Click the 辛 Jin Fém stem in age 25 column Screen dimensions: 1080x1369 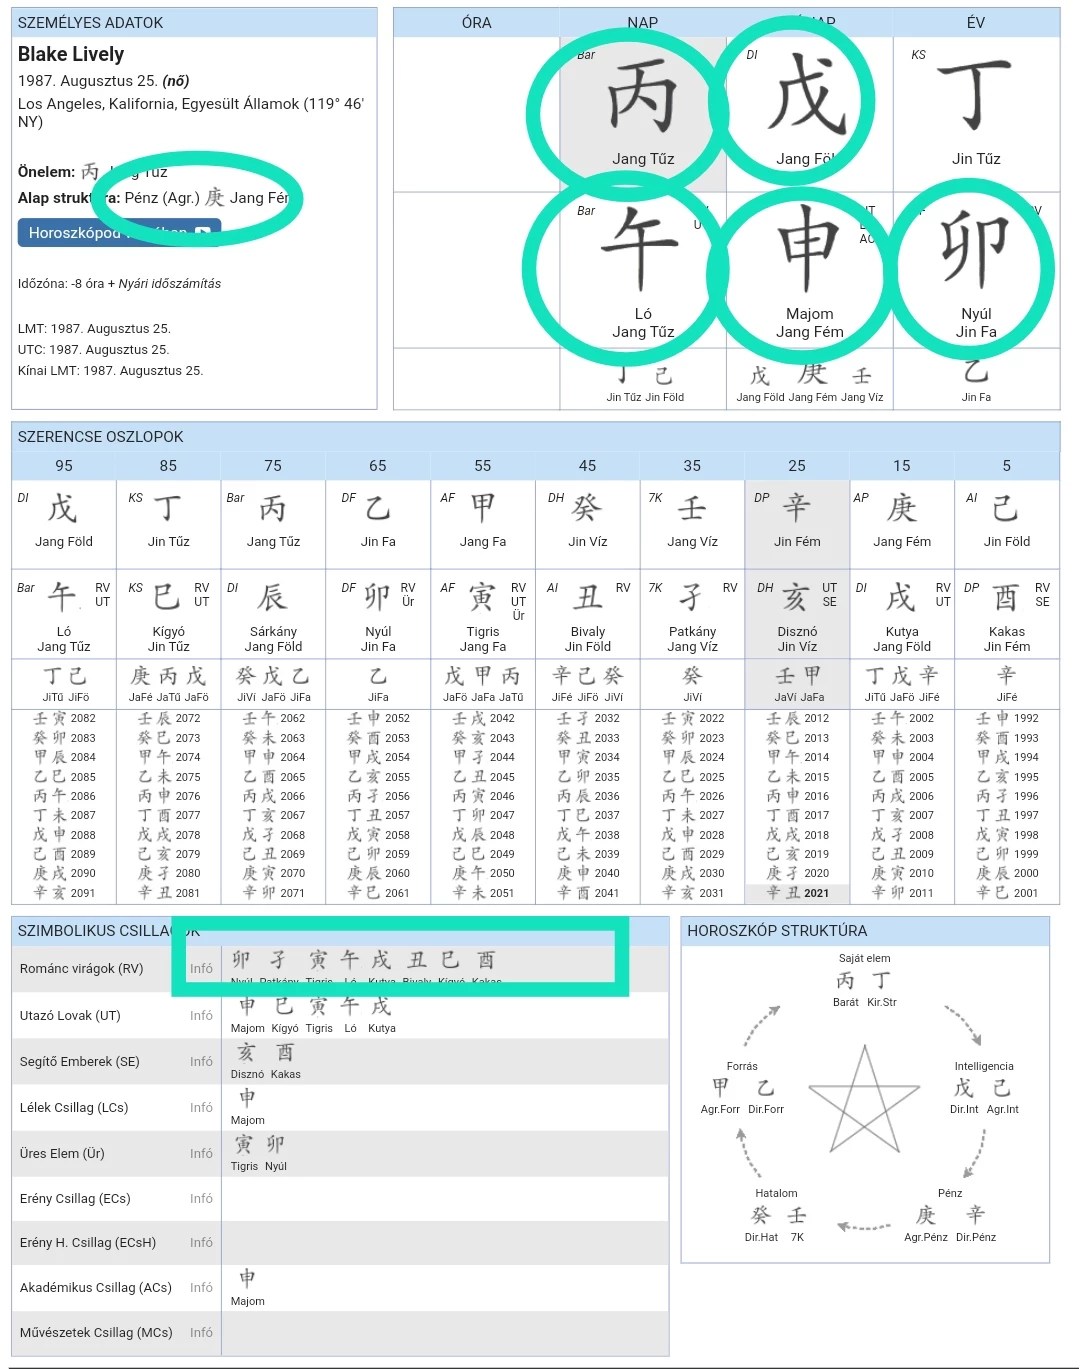(x=797, y=508)
